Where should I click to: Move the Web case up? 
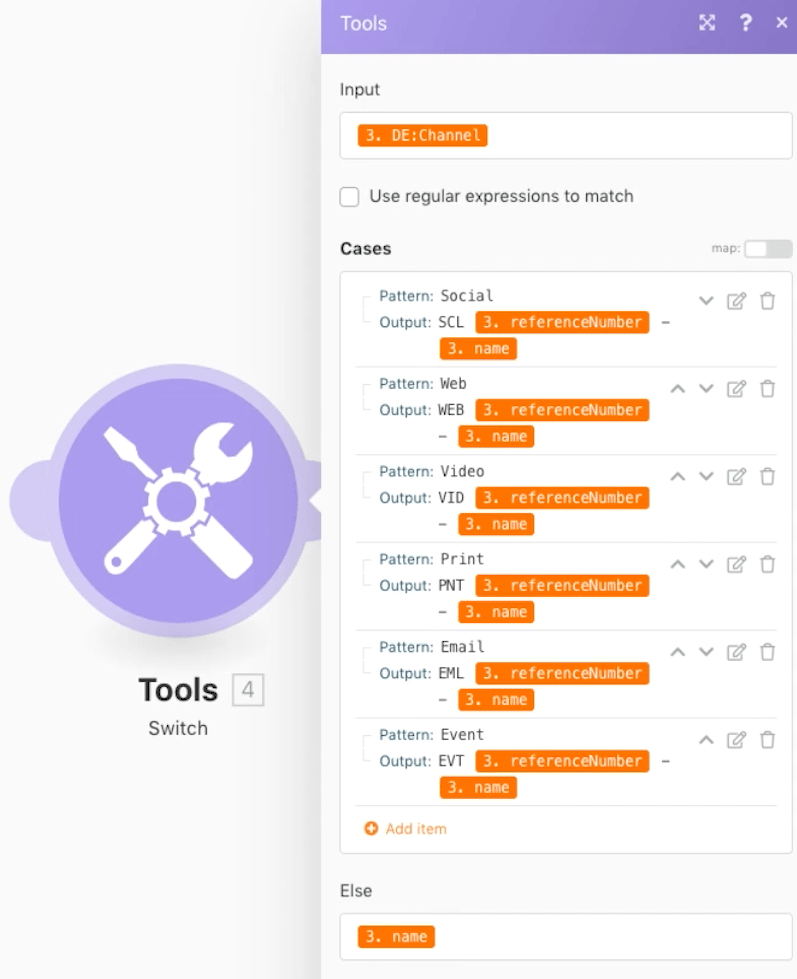678,389
